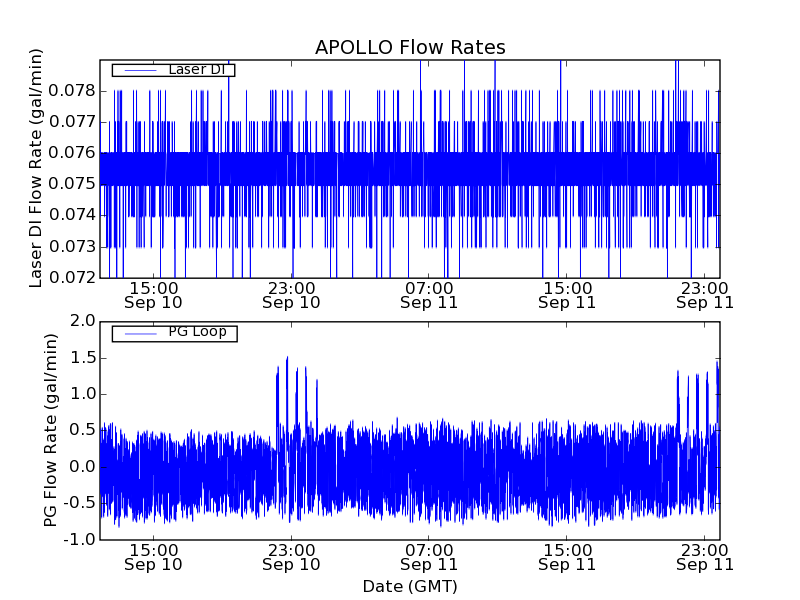Click the -1.0 tick on the PG plot
The height and width of the screenshot is (600, 800).
80,540
